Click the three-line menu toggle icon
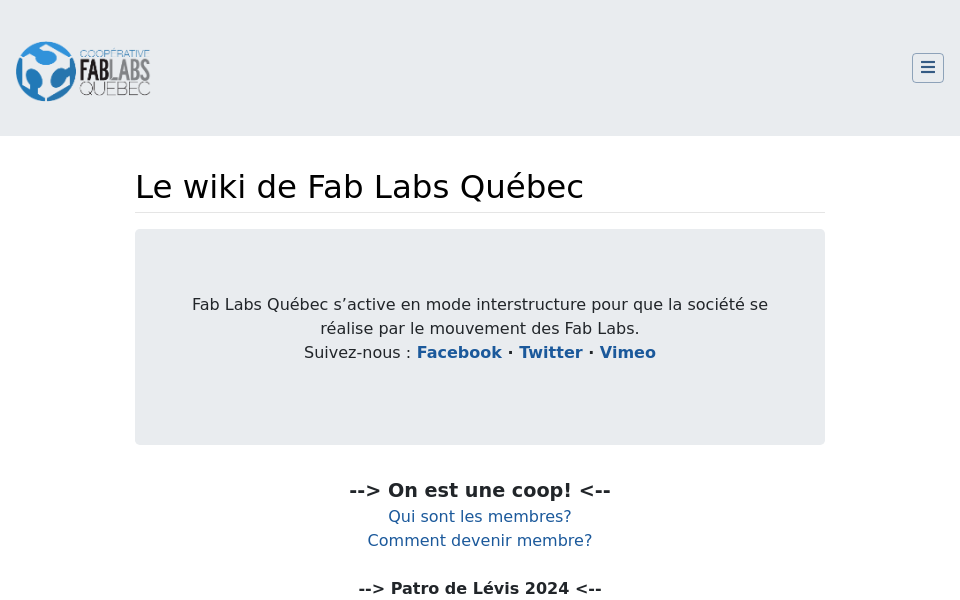 928,67
